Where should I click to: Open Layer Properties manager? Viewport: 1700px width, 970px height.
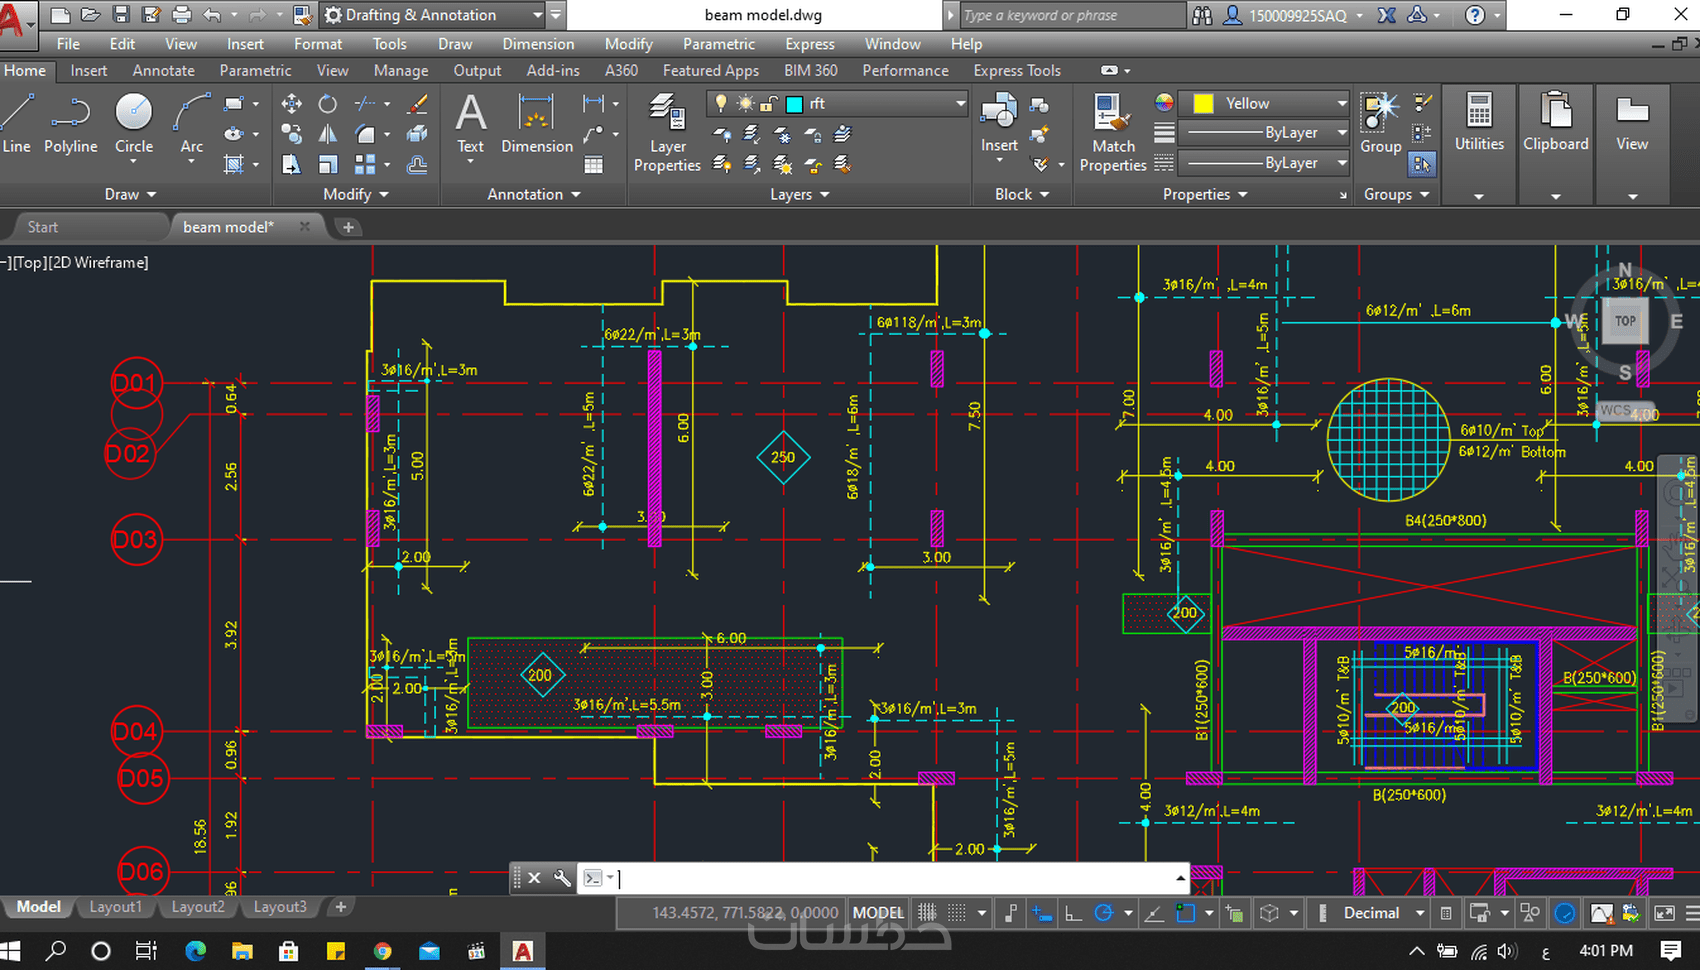coord(667,133)
